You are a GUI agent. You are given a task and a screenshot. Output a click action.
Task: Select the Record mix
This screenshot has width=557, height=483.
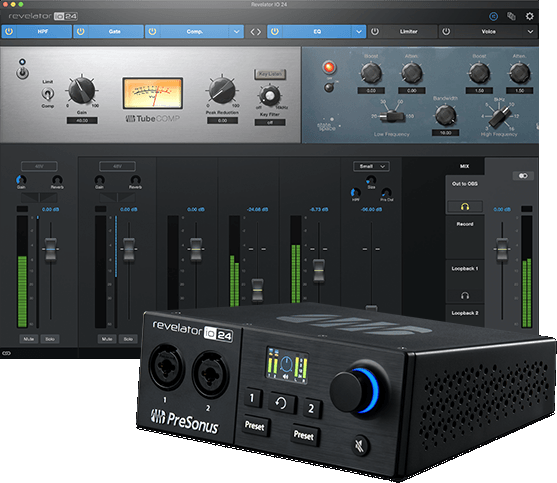(465, 224)
